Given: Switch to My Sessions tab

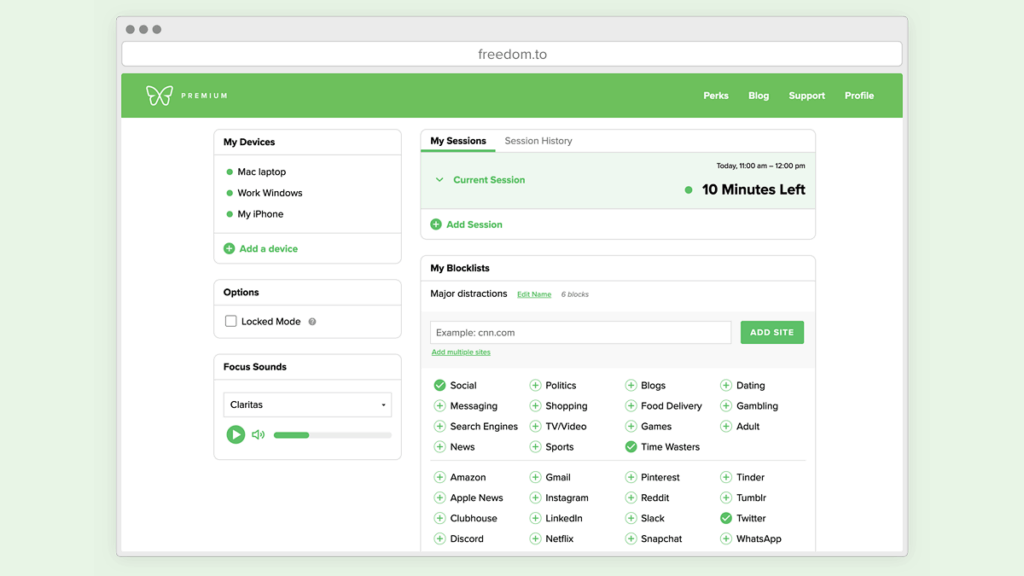Looking at the screenshot, I should click(x=458, y=141).
